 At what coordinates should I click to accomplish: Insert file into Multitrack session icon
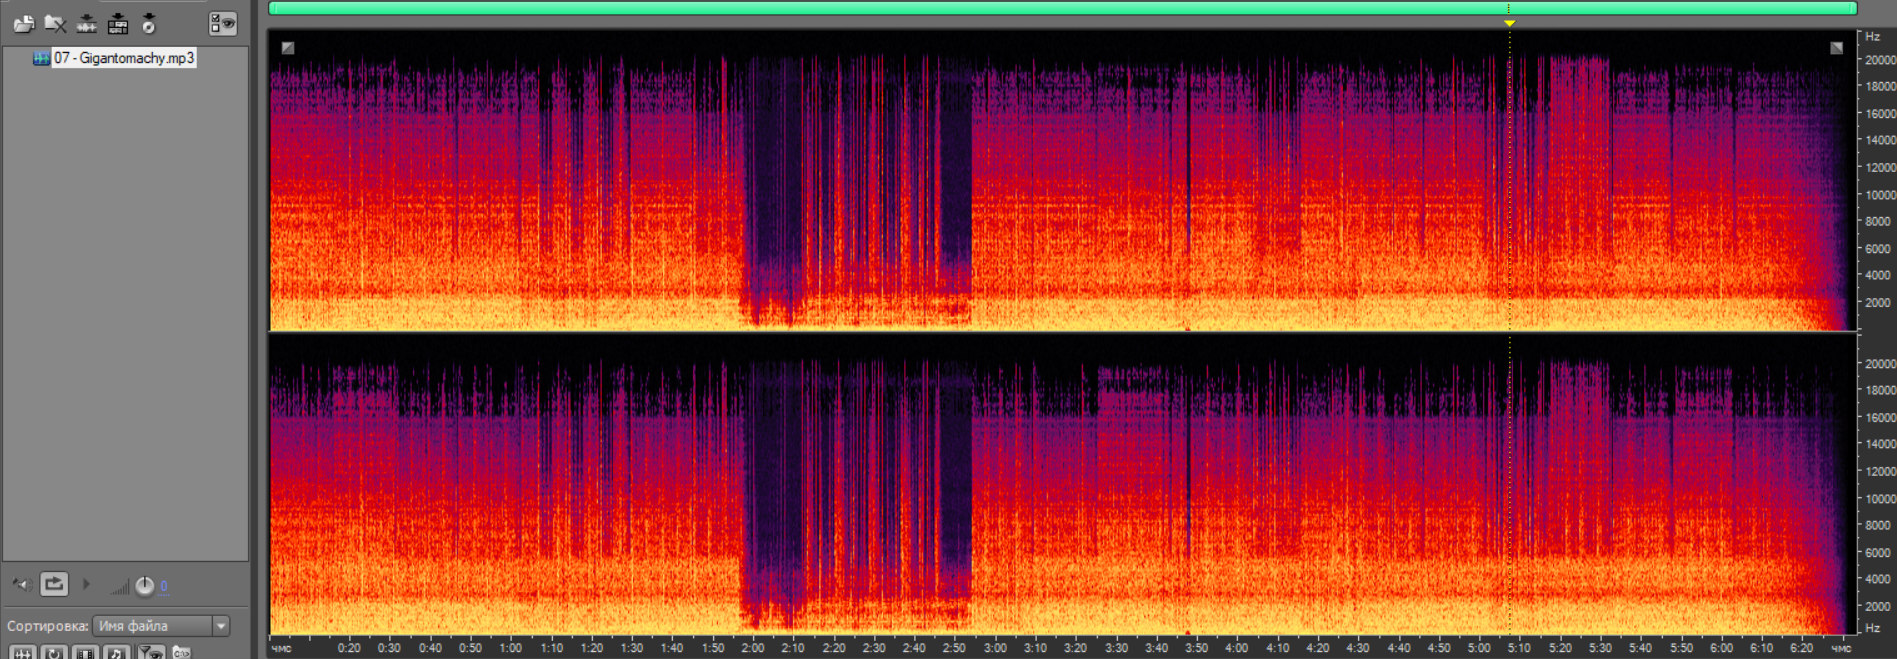point(118,23)
